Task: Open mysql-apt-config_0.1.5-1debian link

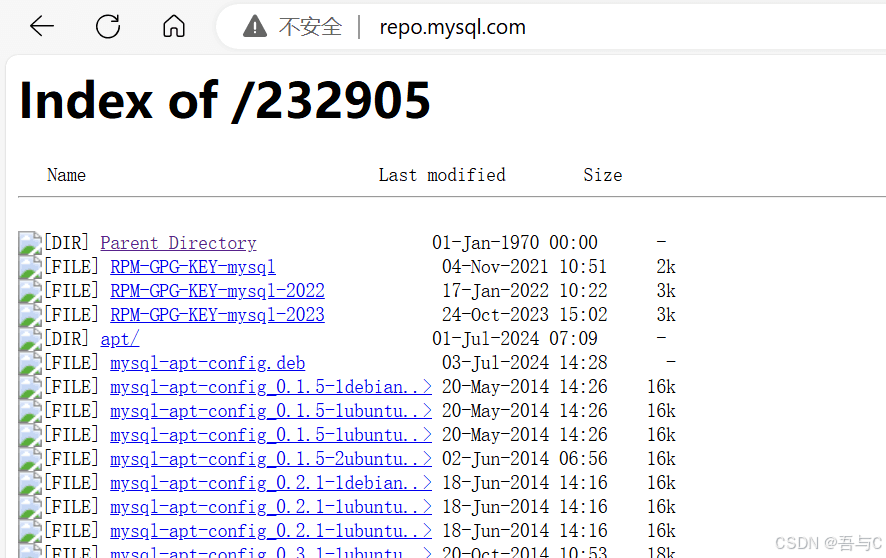Action: (x=271, y=387)
